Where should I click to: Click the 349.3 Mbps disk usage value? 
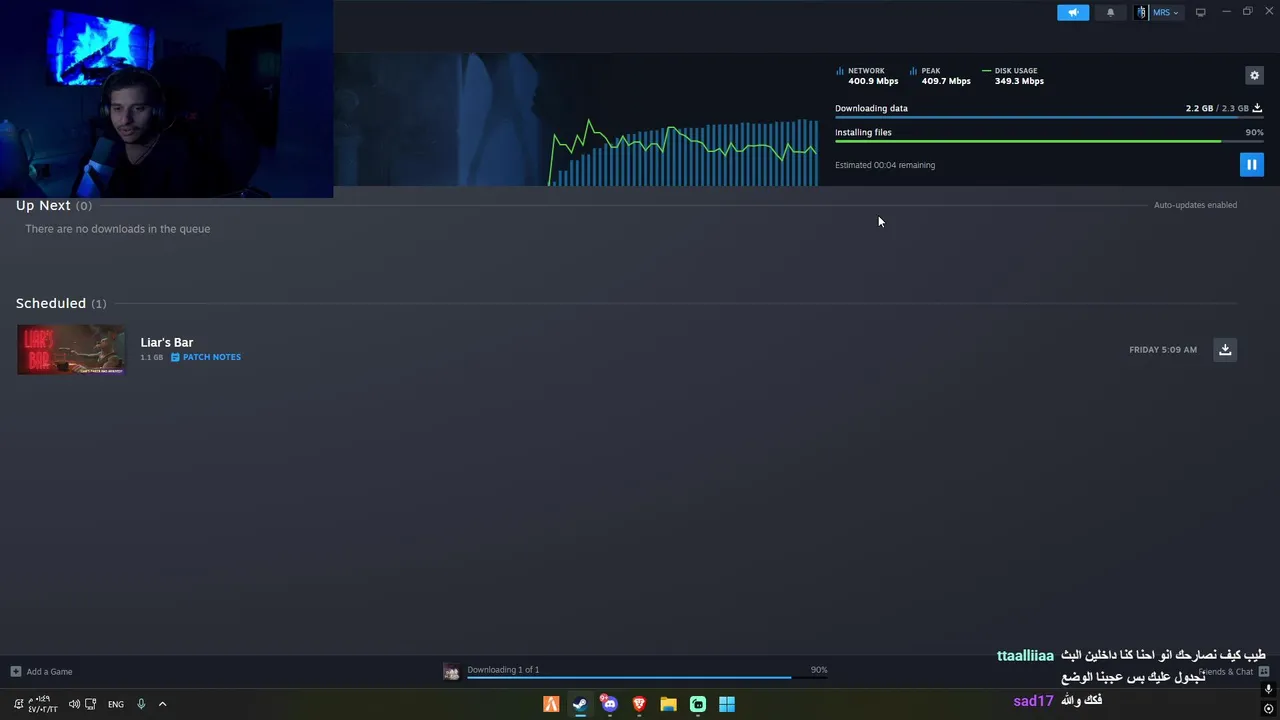pos(1019,81)
